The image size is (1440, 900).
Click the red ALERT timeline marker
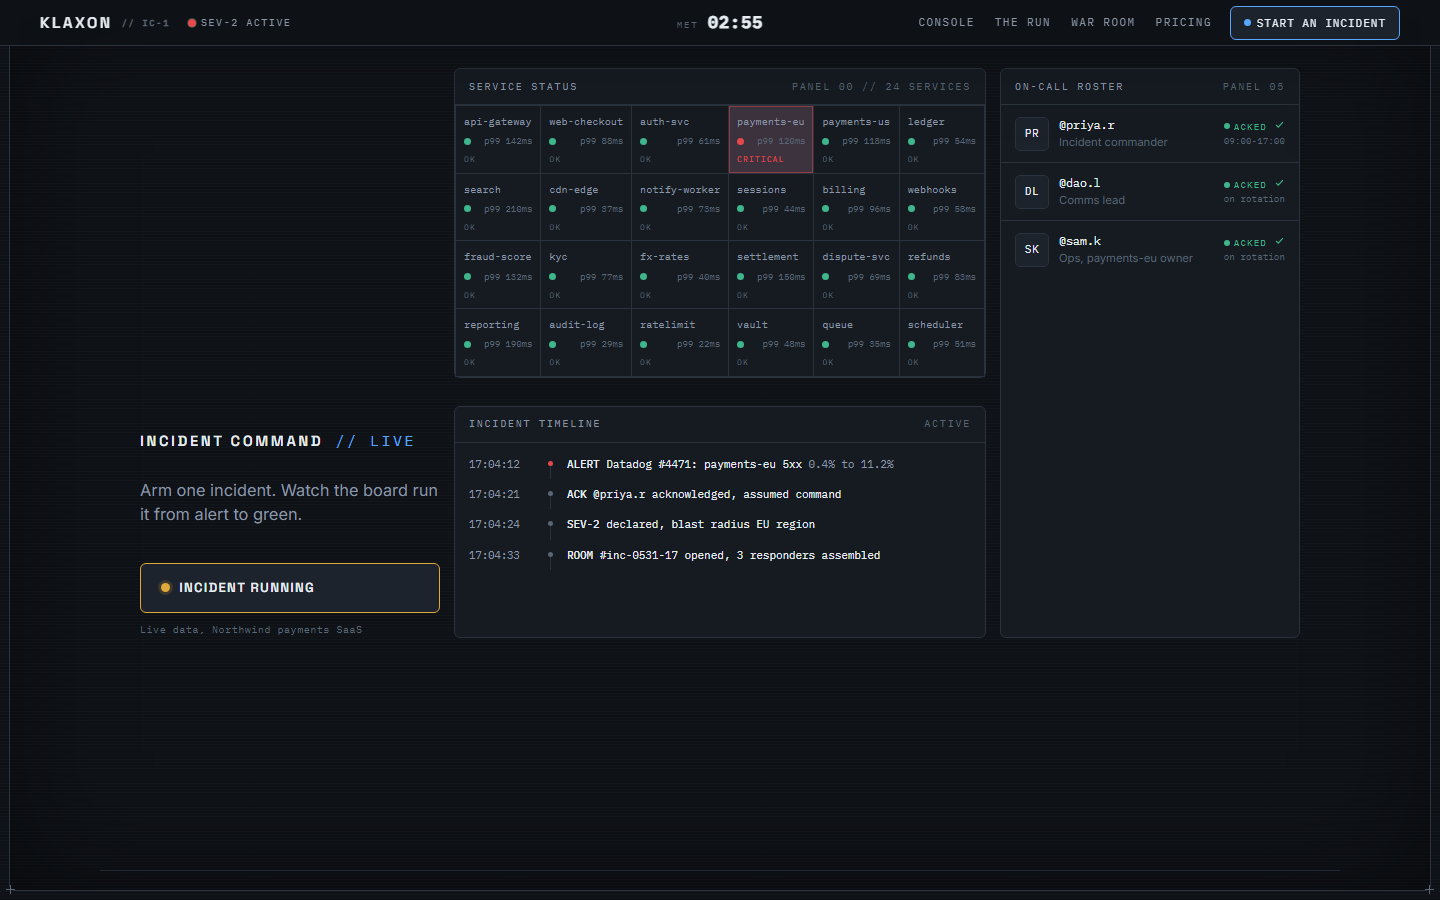(550, 463)
